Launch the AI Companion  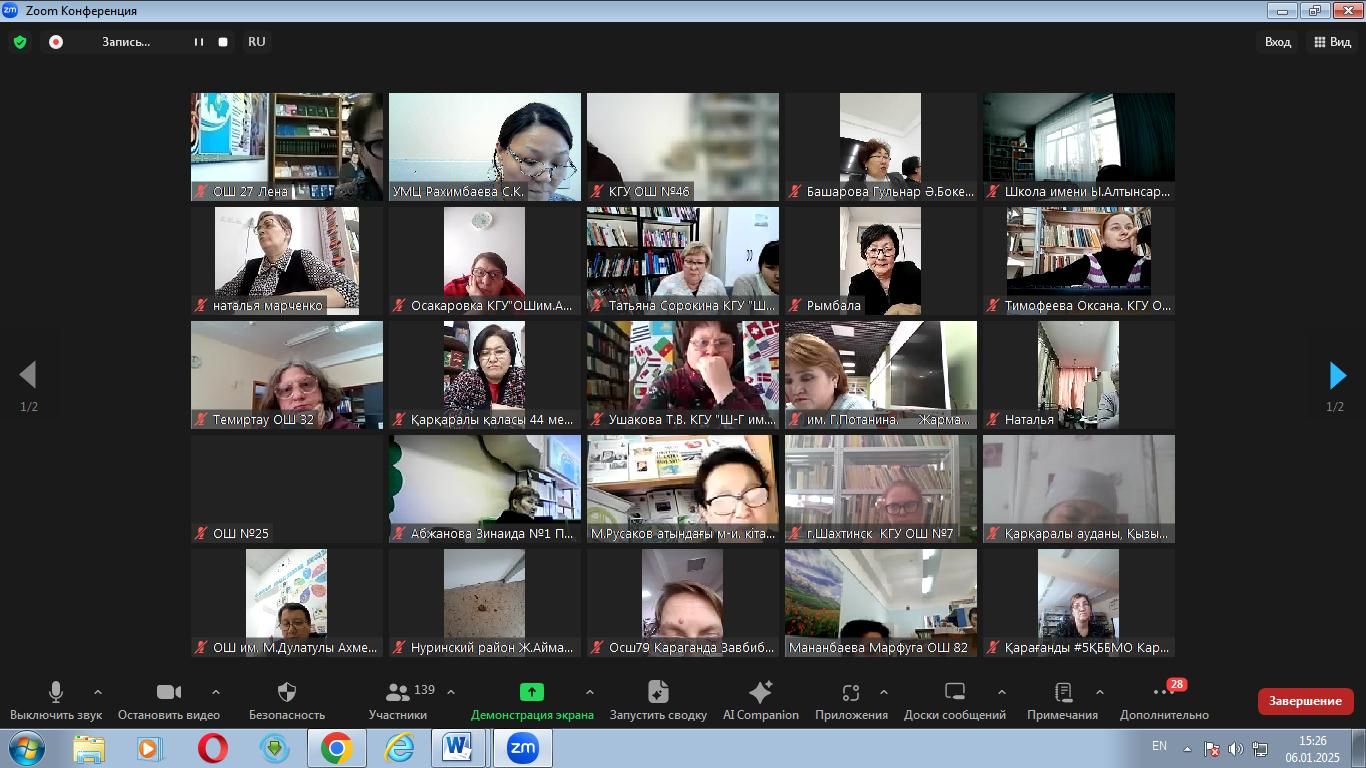[x=760, y=692]
